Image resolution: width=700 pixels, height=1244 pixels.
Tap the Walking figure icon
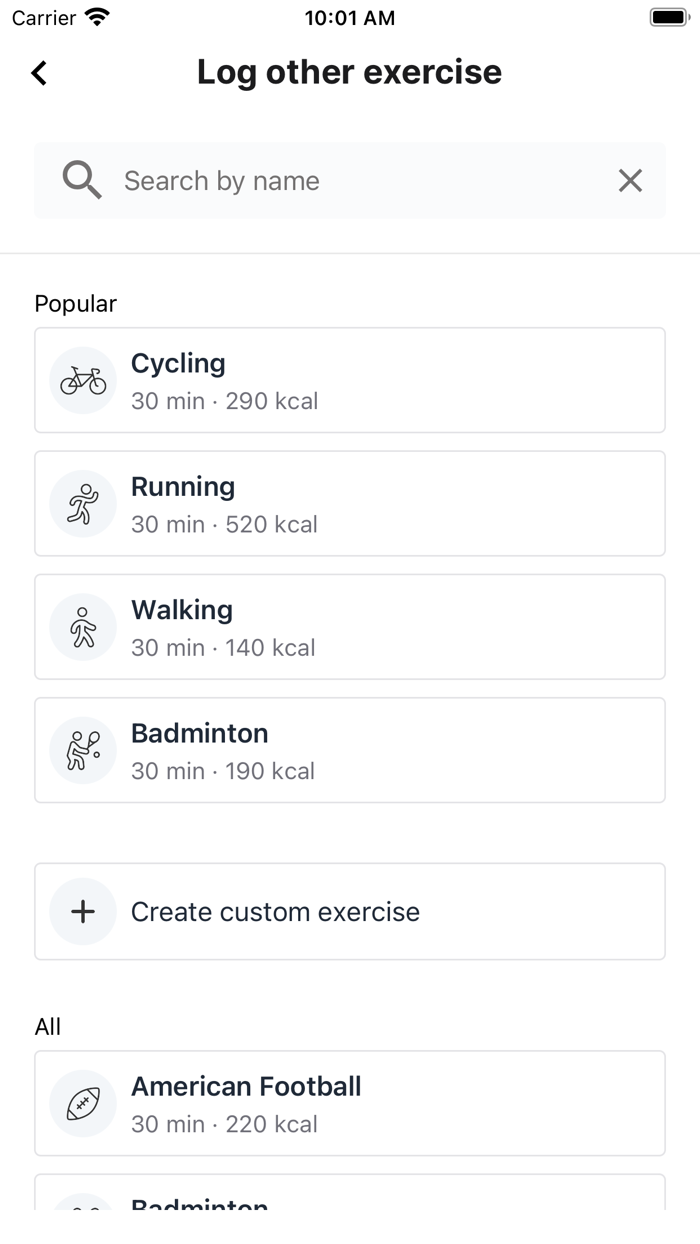pos(83,627)
